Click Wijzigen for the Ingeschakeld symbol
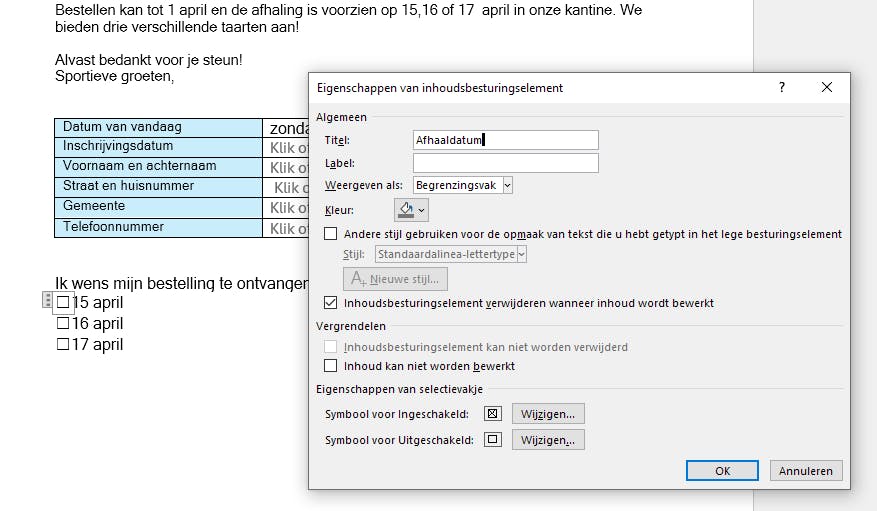Screen dimensions: 877x511 click(548, 414)
